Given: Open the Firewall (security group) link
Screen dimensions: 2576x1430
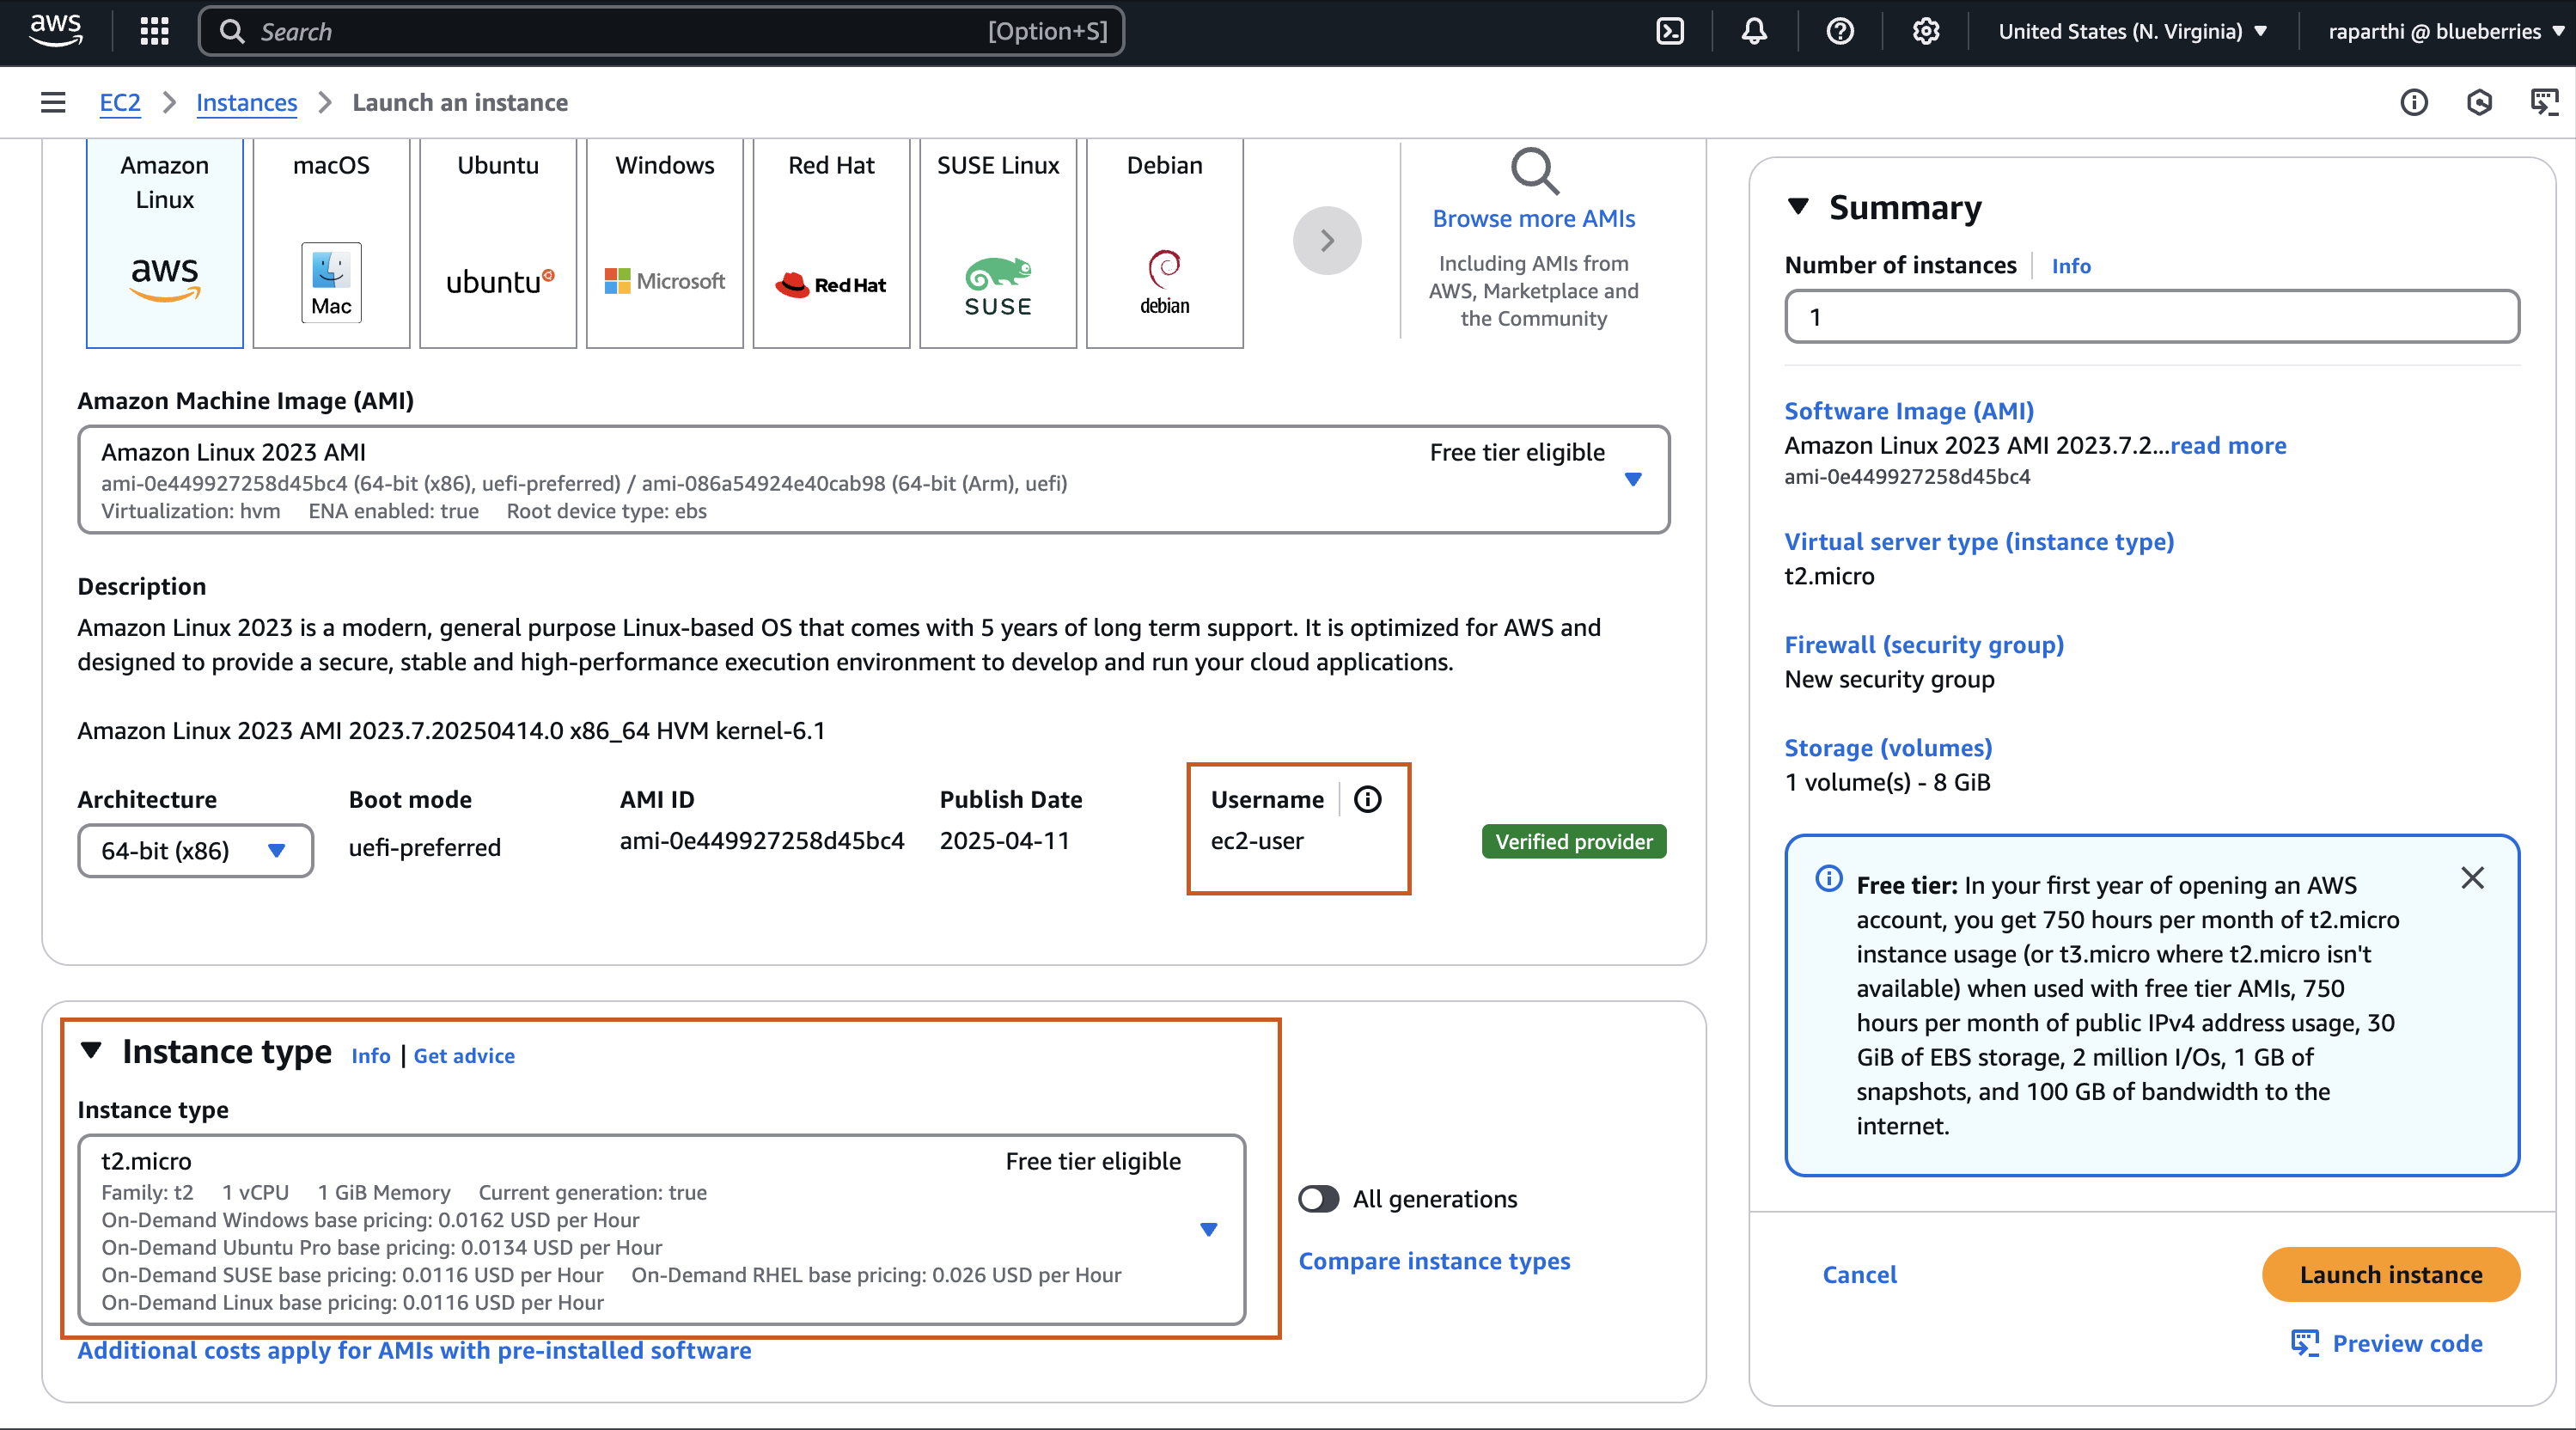Looking at the screenshot, I should point(1924,645).
